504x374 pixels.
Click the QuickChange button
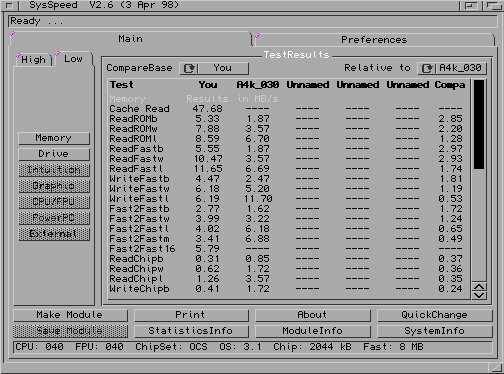[434, 315]
